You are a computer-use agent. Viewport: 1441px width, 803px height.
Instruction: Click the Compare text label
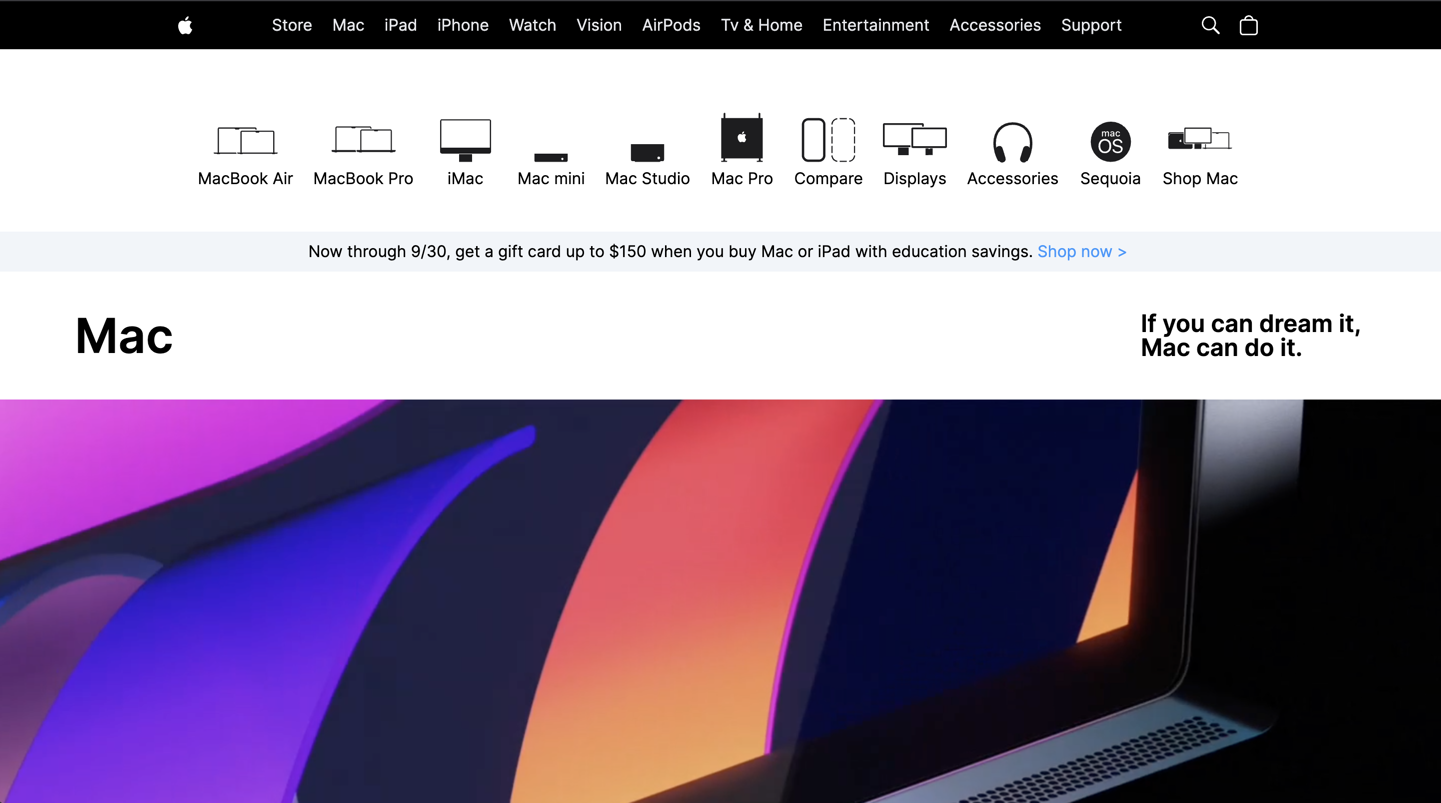click(x=828, y=178)
